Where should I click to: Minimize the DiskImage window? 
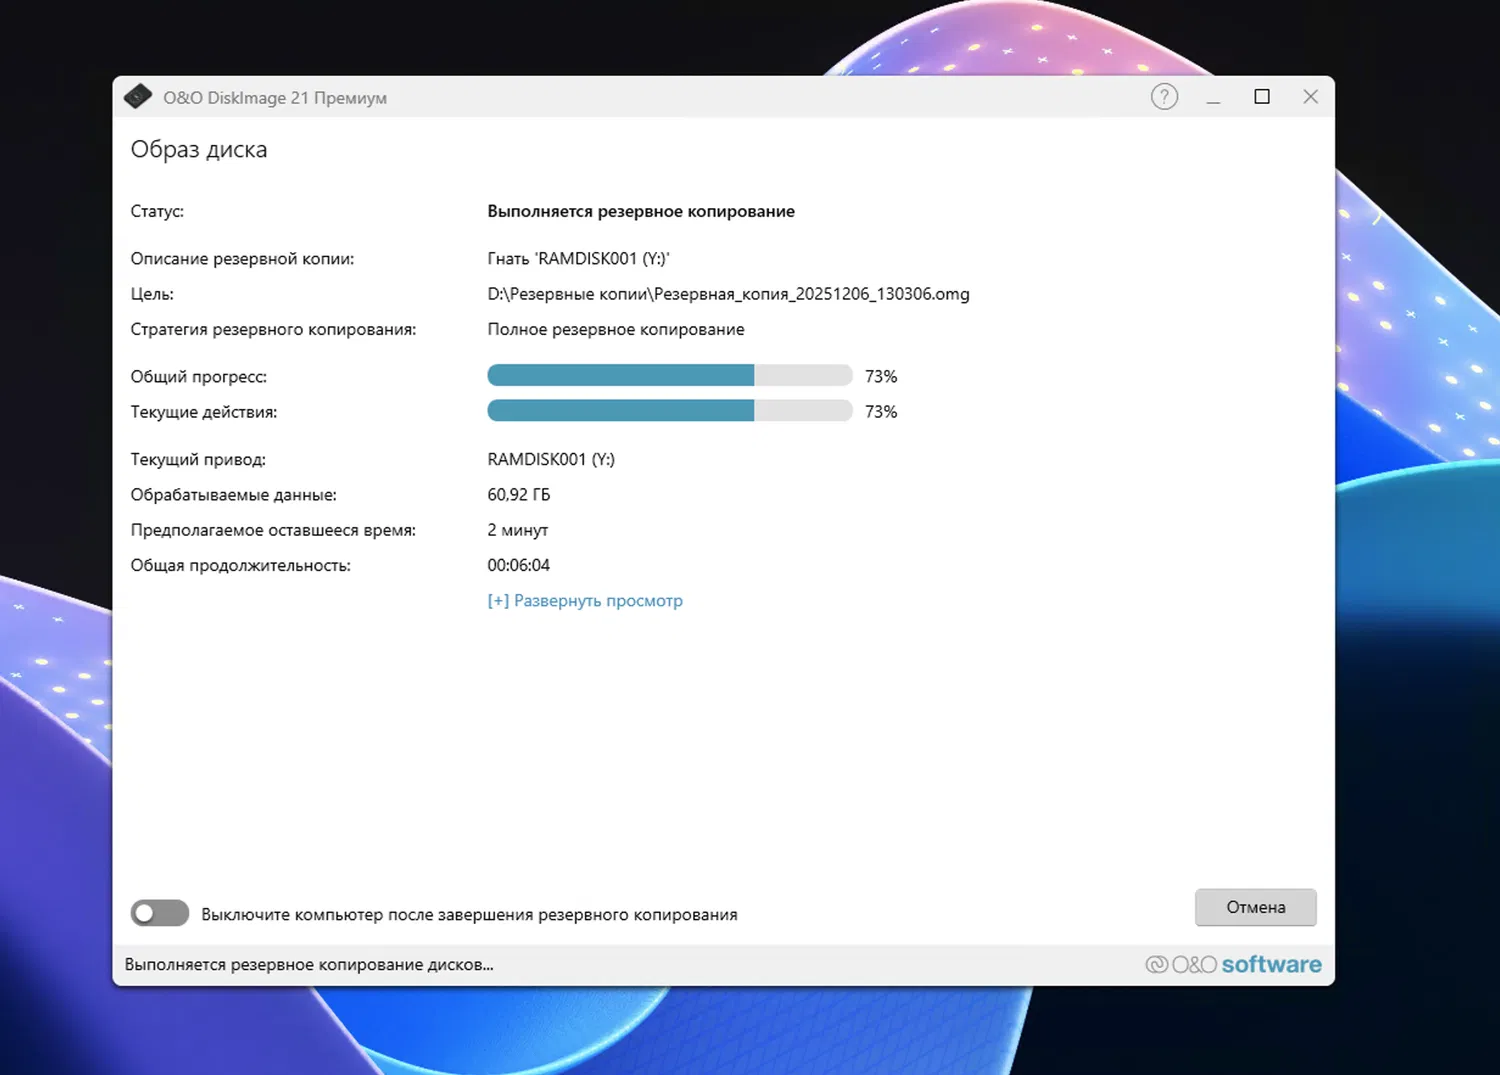[1213, 97]
